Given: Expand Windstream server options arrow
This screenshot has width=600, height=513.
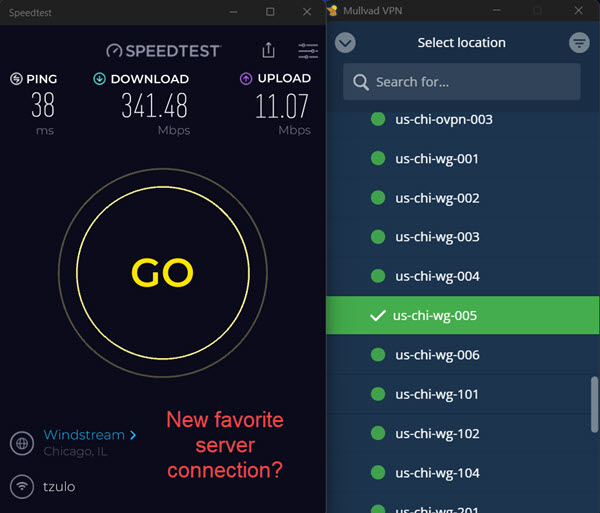Looking at the screenshot, I should tap(133, 436).
